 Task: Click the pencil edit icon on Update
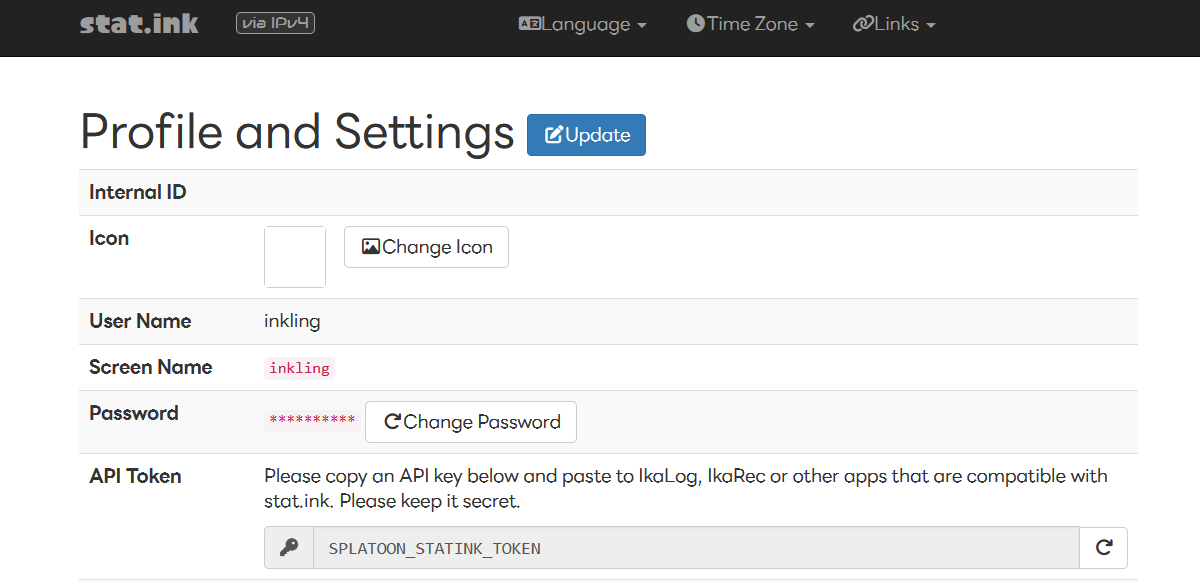coord(554,135)
